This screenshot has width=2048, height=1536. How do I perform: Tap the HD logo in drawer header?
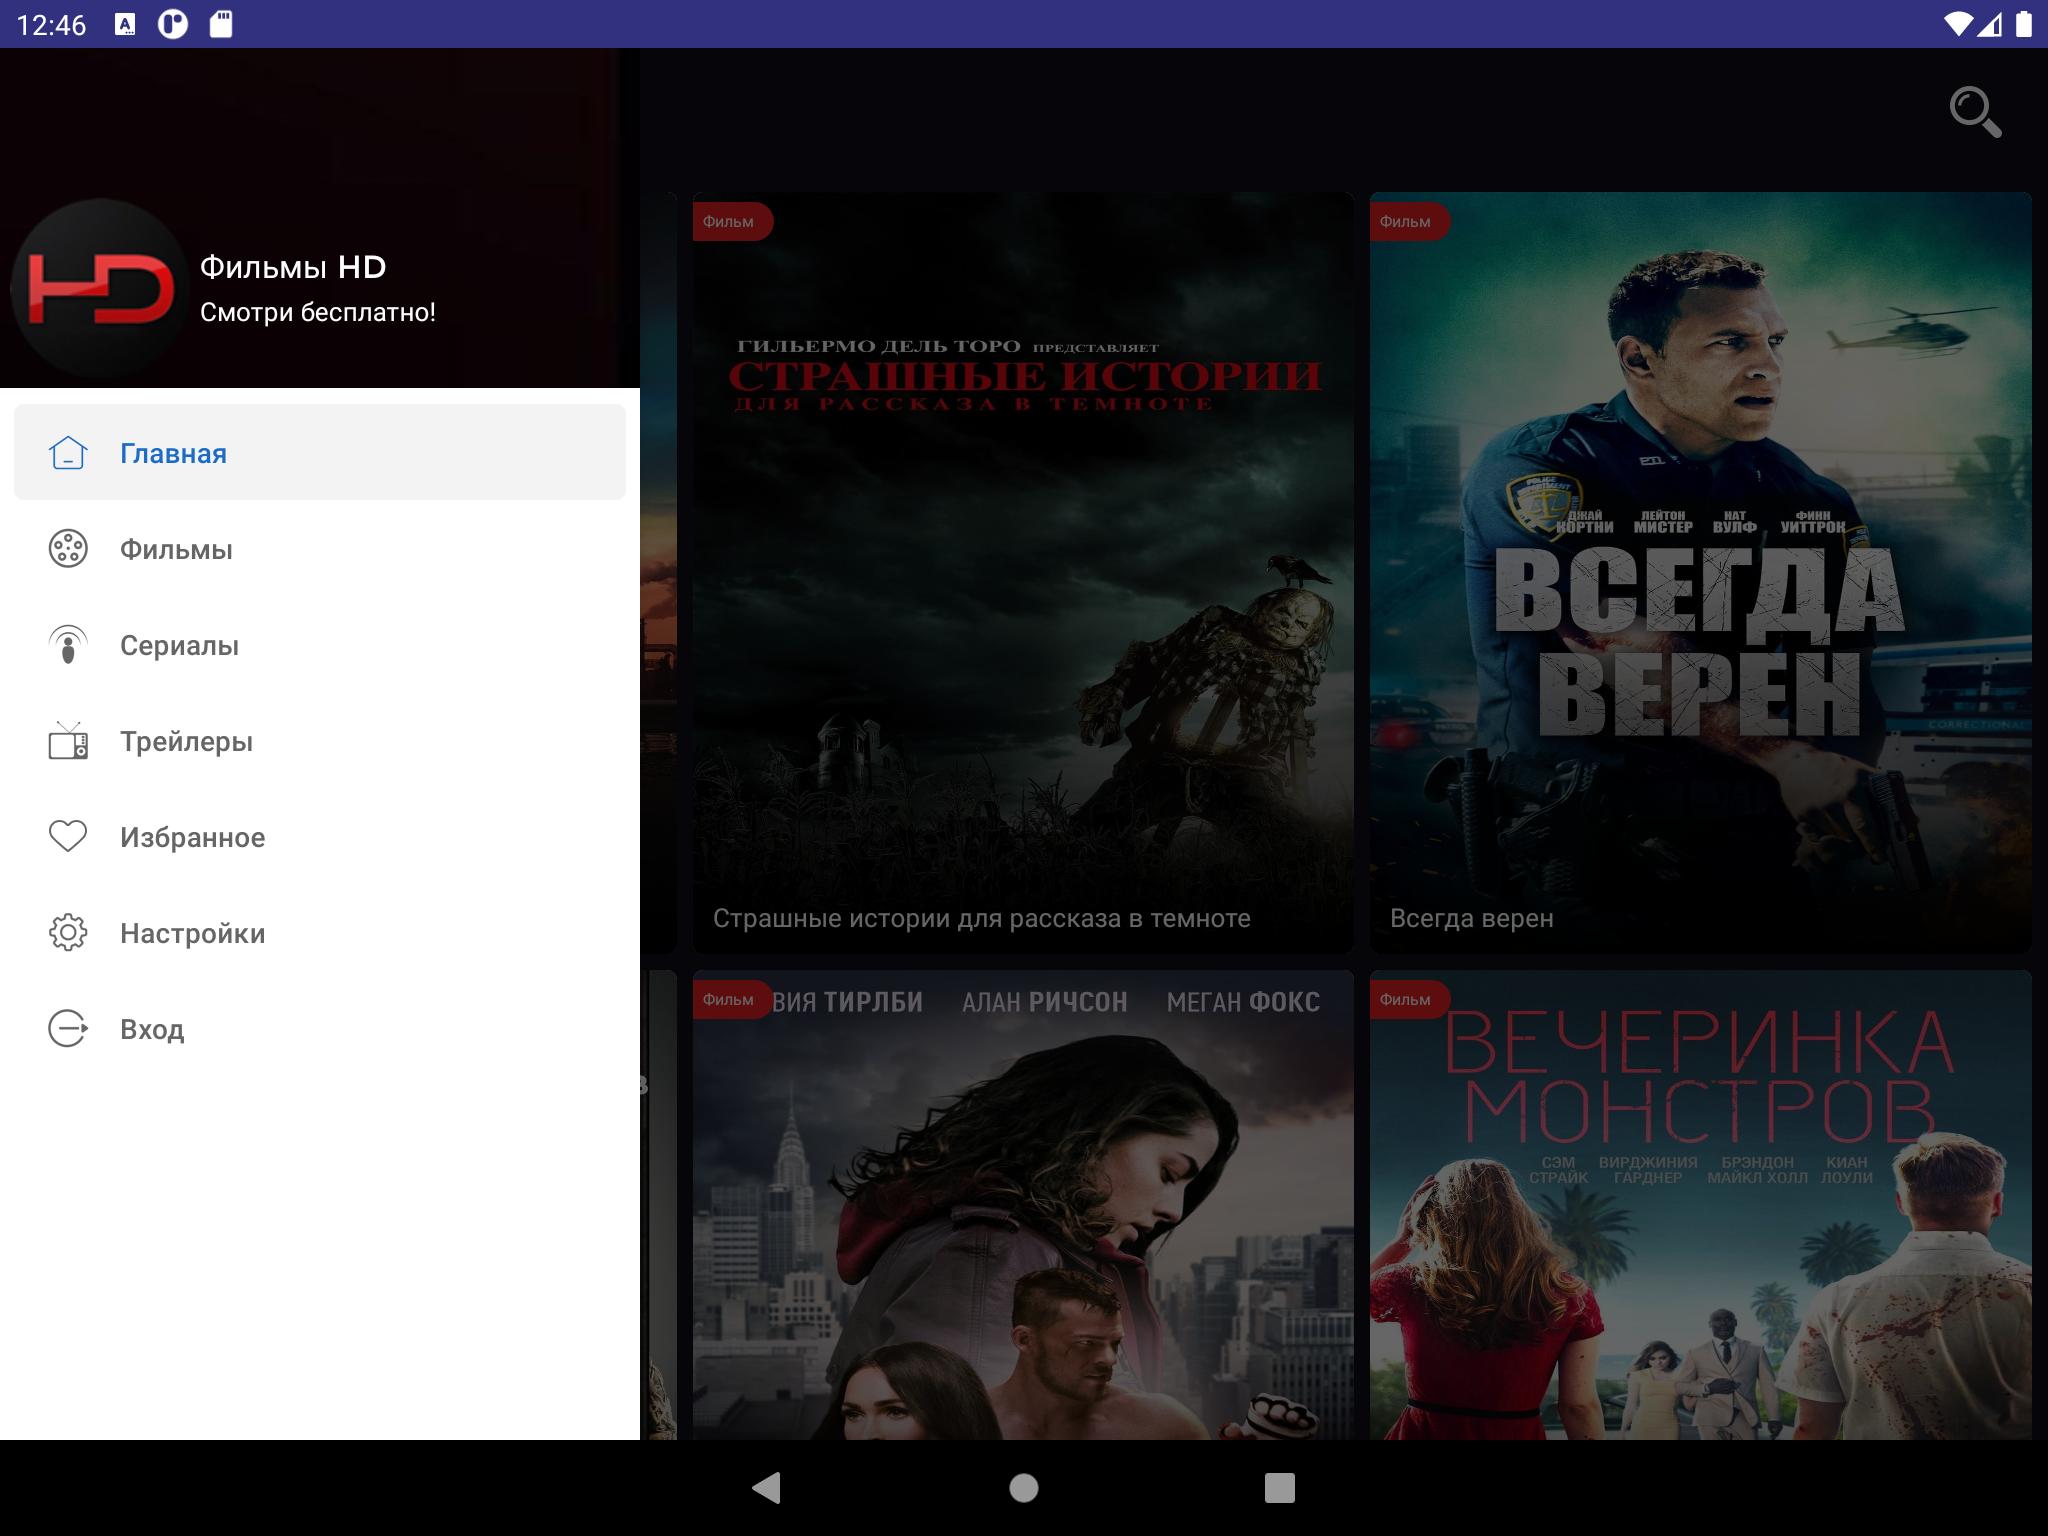pyautogui.click(x=98, y=288)
